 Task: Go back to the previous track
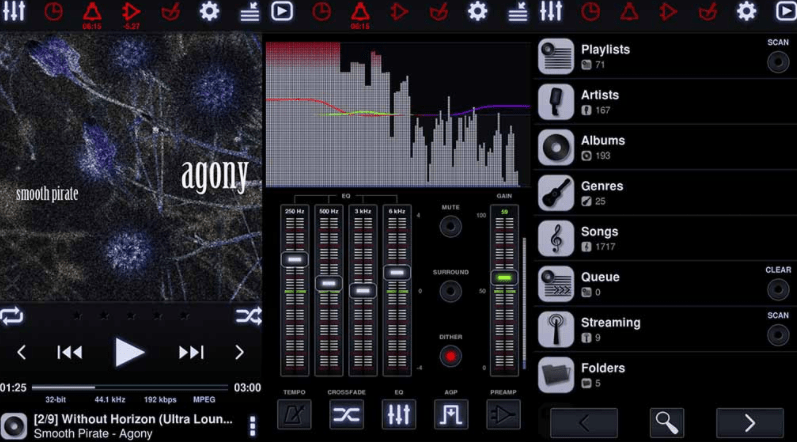69,352
